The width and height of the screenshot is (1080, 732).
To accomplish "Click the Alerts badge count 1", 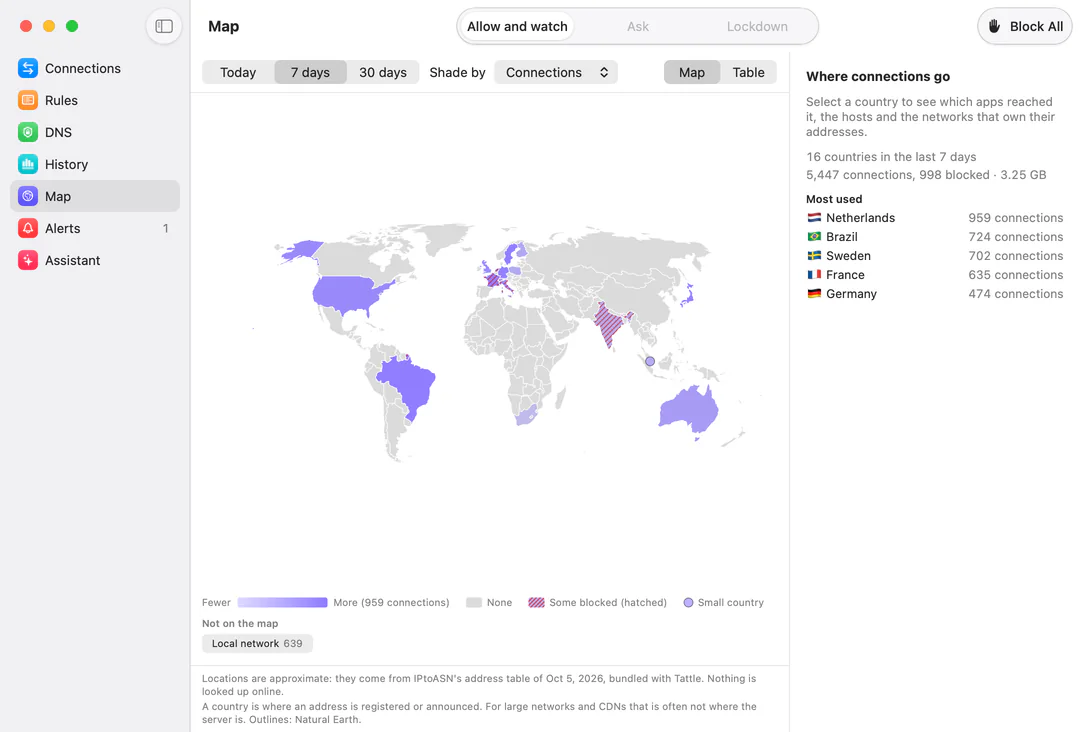I will [x=165, y=228].
